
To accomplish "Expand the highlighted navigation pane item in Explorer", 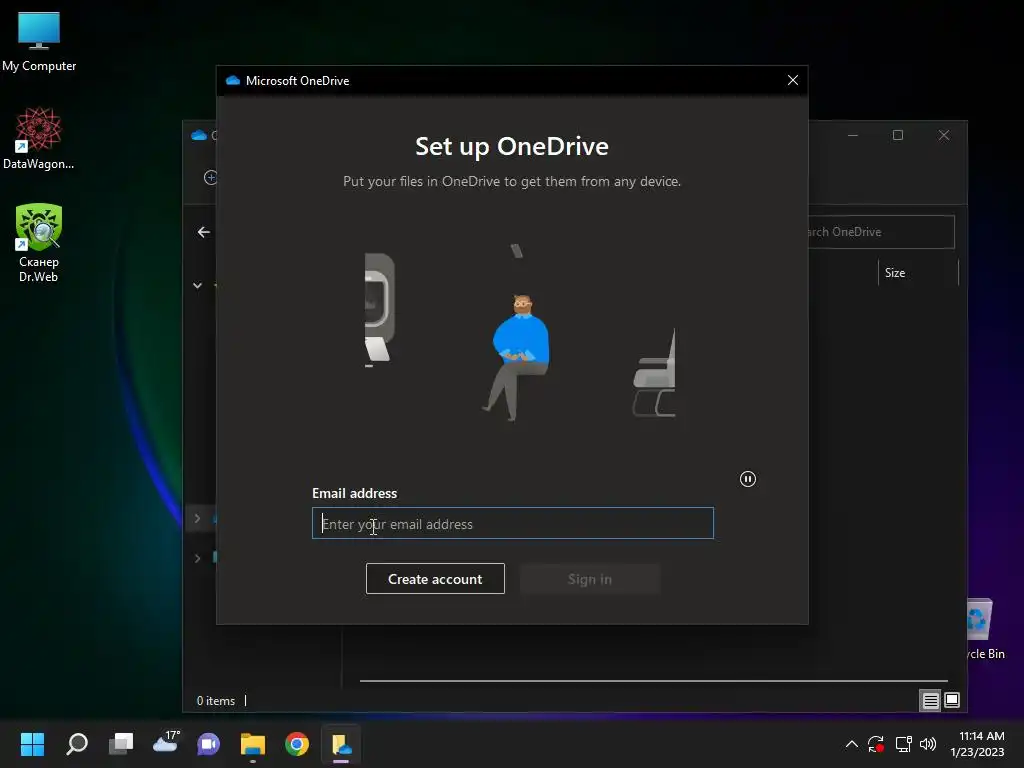I will tap(197, 519).
